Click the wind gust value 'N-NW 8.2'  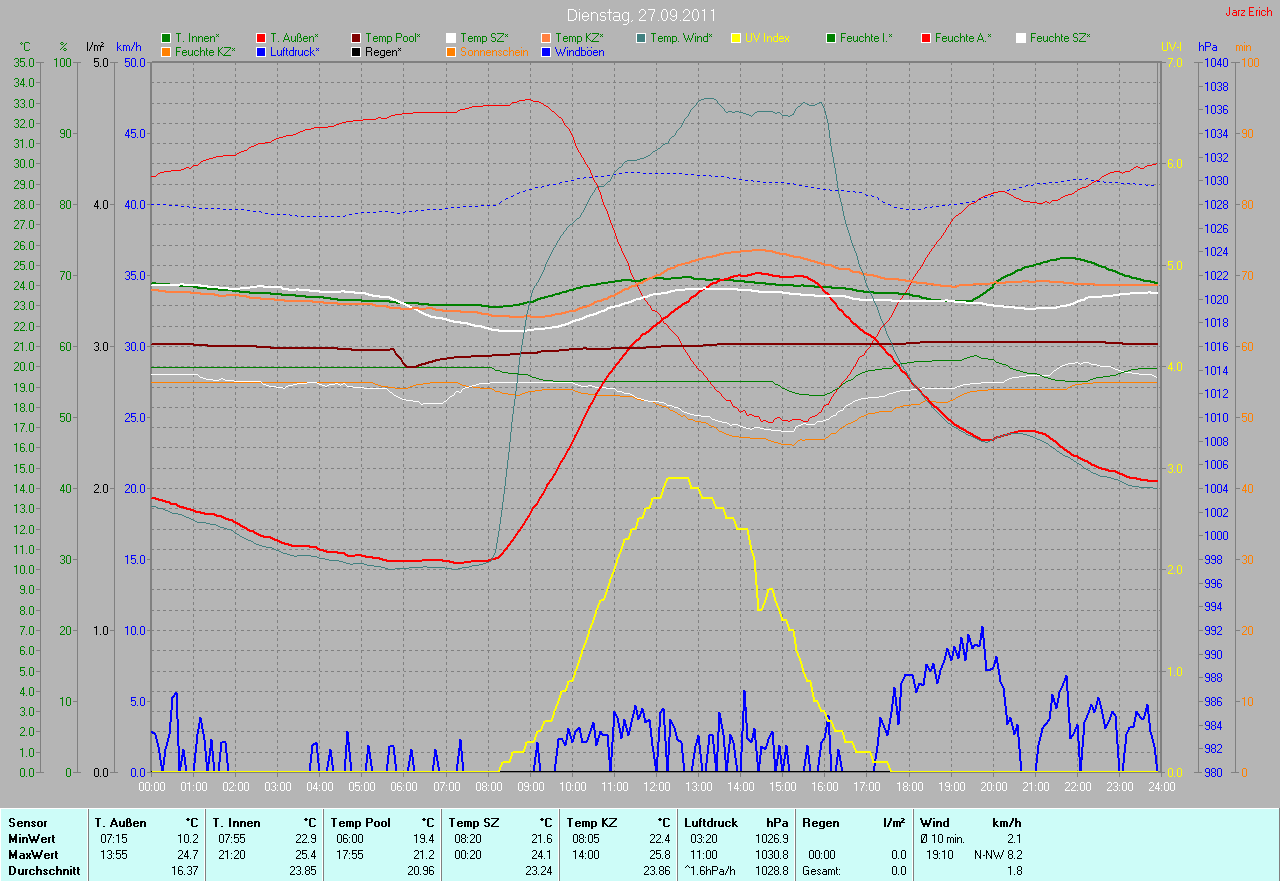(x=998, y=855)
